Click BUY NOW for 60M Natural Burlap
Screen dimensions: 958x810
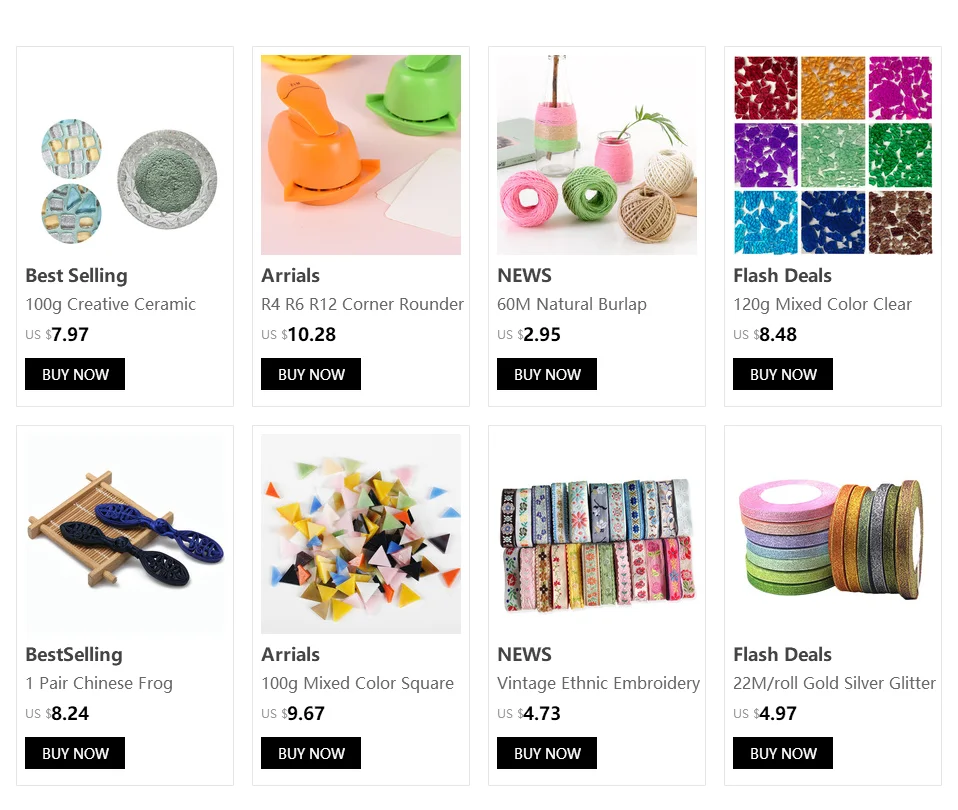pos(547,374)
